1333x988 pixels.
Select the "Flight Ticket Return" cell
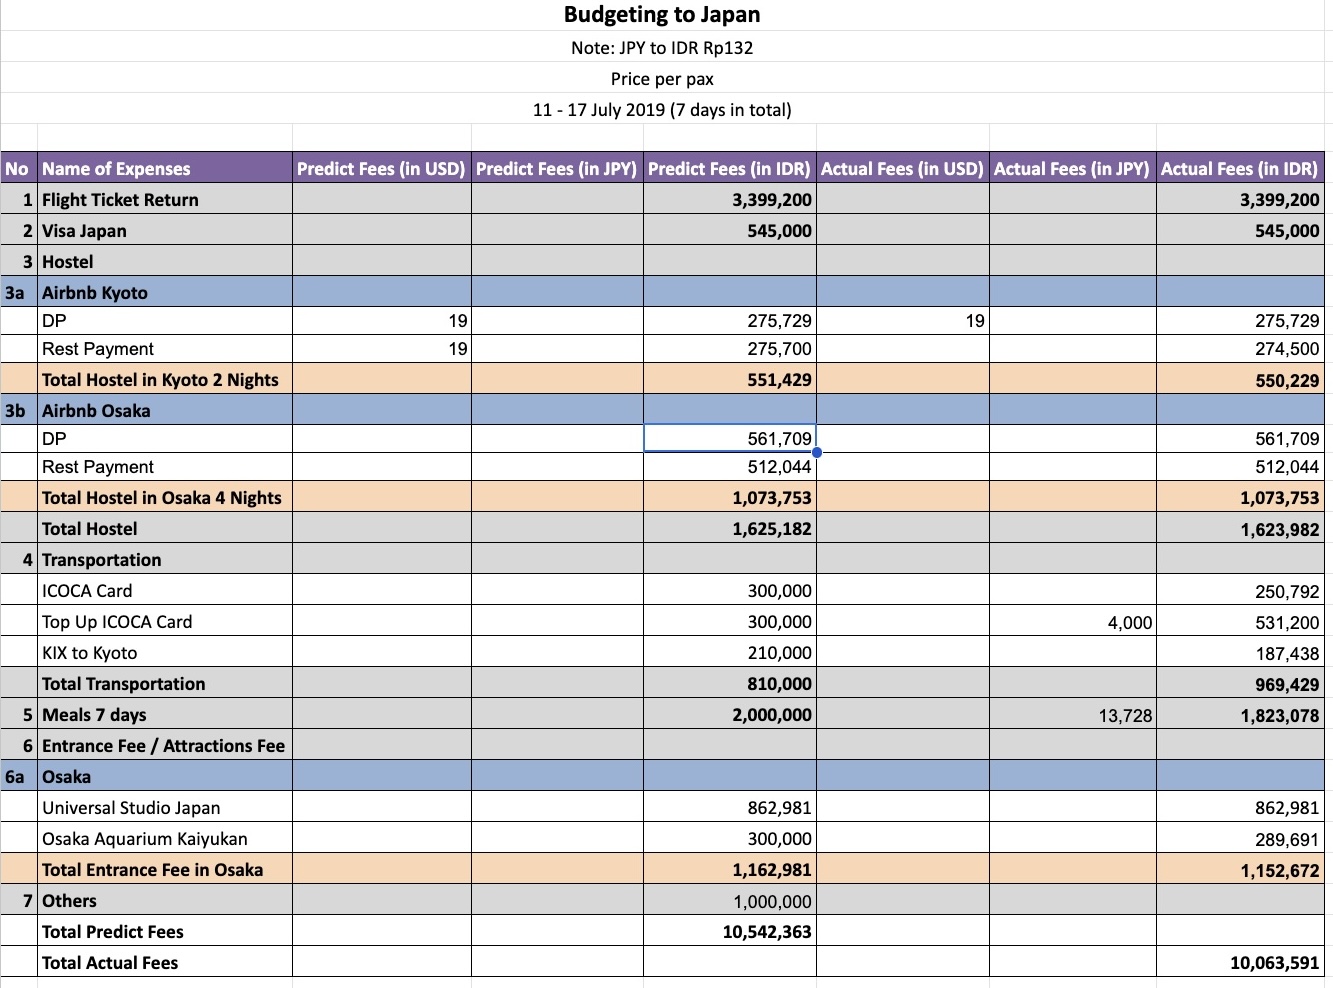tap(165, 200)
